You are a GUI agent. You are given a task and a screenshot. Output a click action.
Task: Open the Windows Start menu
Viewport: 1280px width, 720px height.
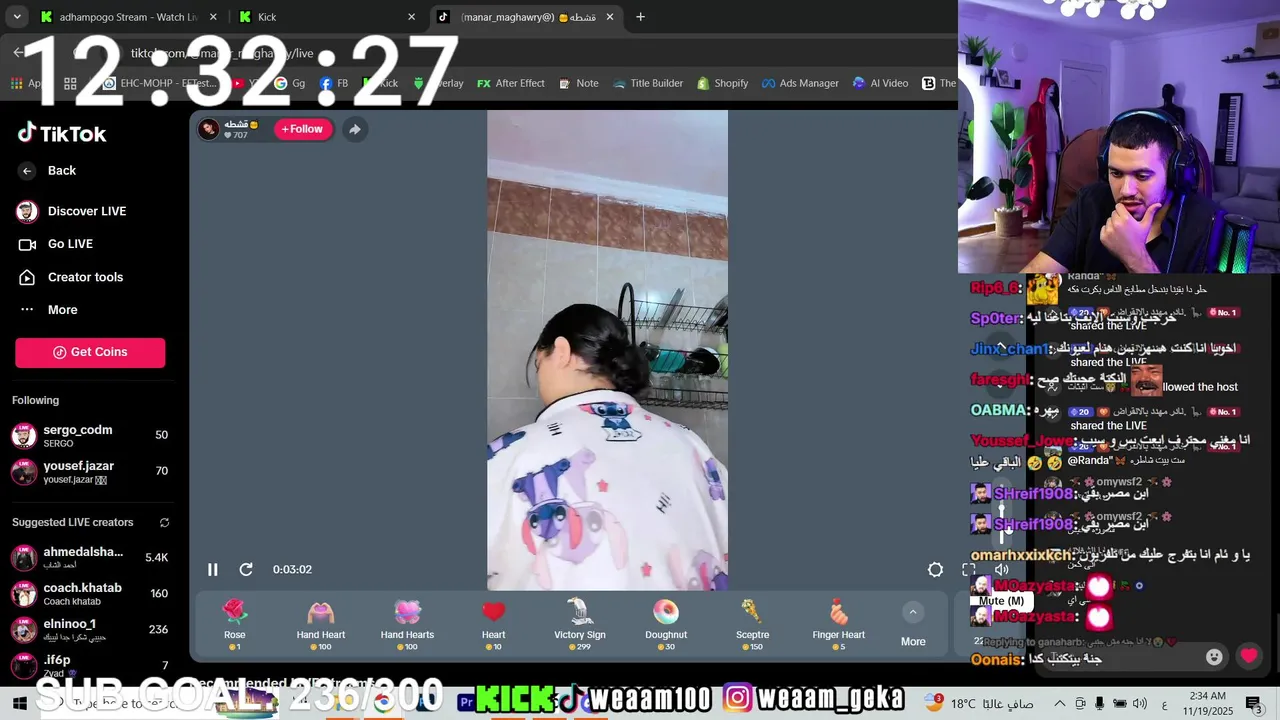(x=18, y=703)
